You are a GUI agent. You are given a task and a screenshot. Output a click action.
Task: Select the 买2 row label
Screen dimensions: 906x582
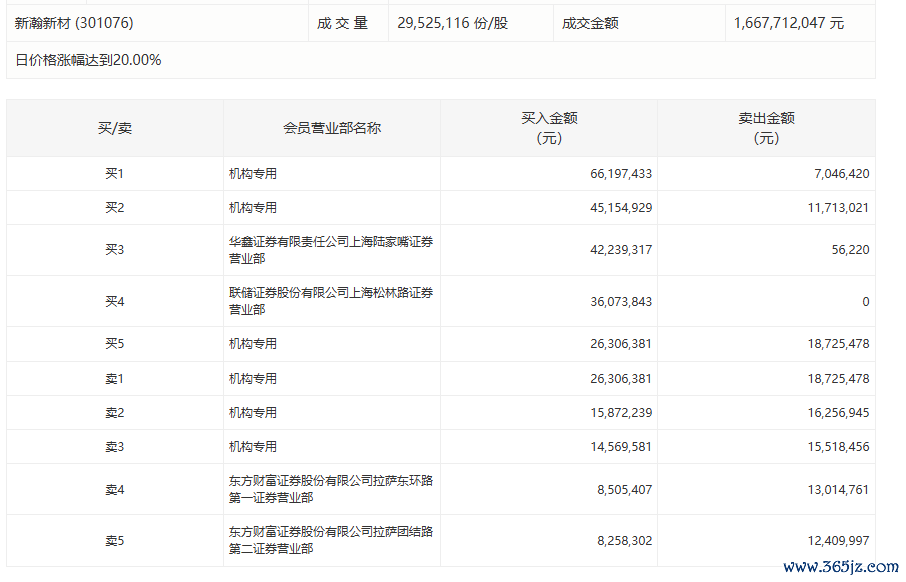(115, 207)
